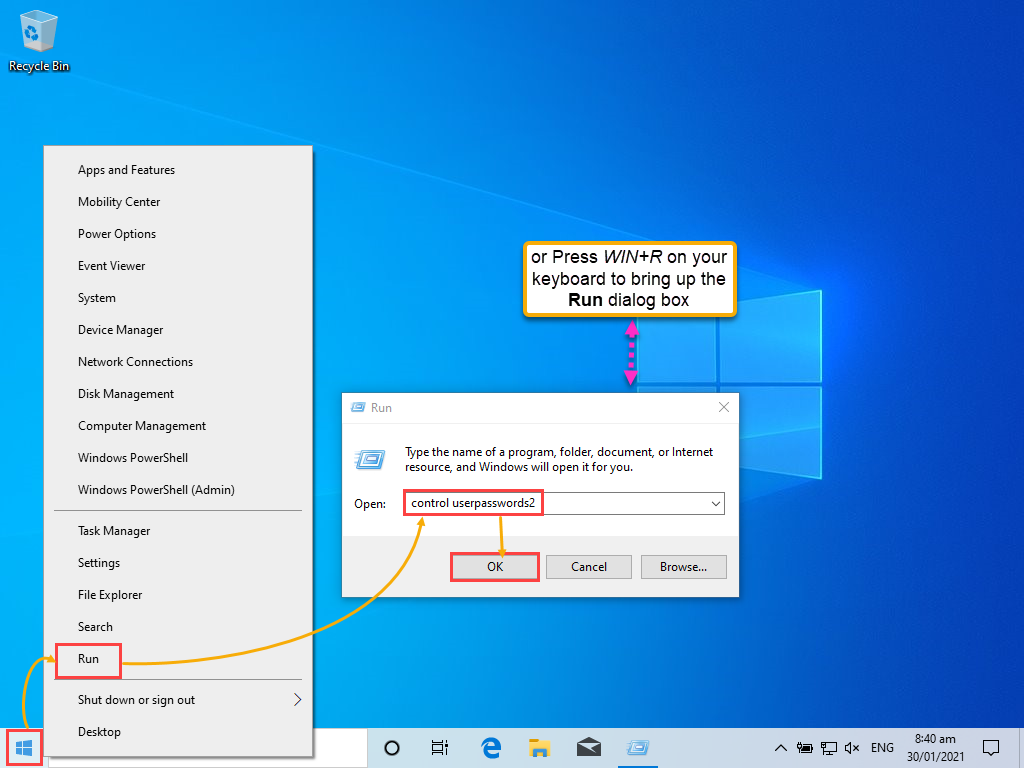Expand Shut down or sign out submenu
The width and height of the screenshot is (1024, 768).
pos(178,700)
